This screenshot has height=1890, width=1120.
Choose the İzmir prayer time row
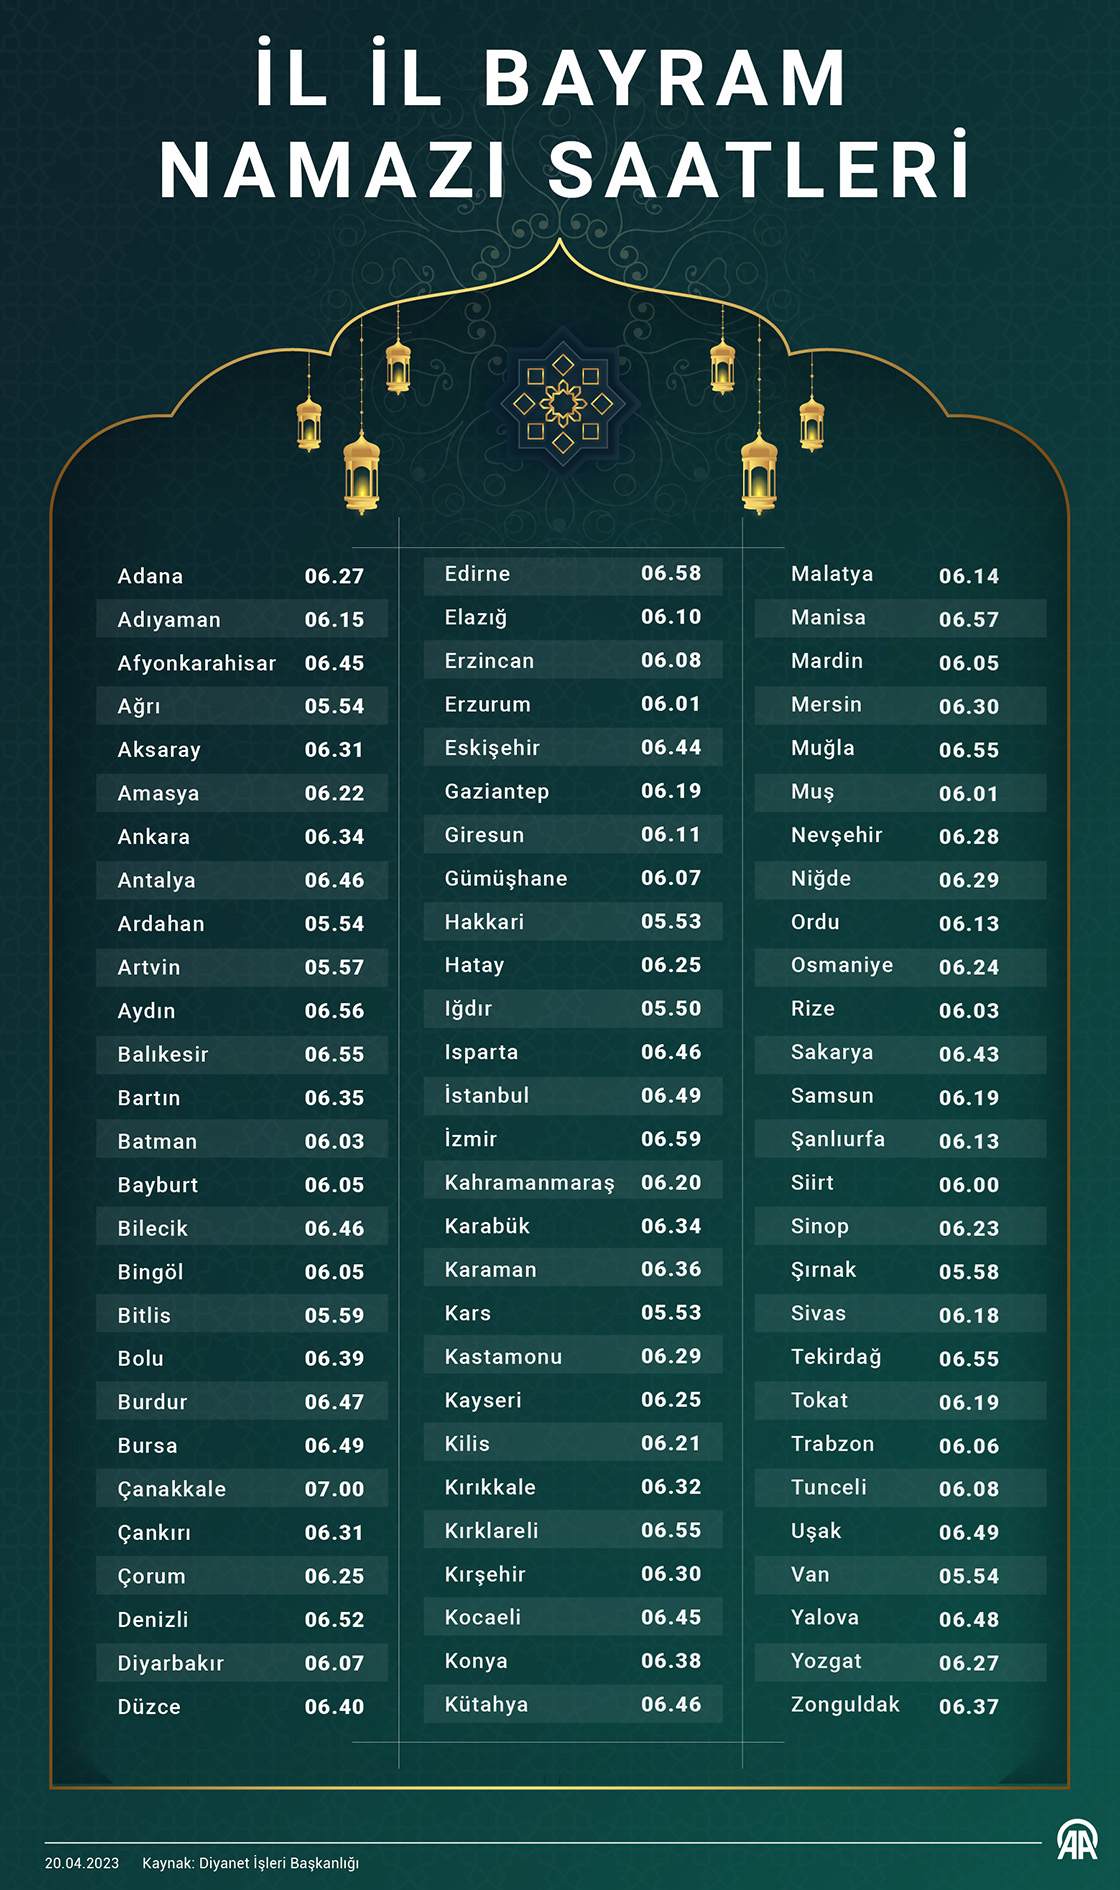pos(572,1139)
